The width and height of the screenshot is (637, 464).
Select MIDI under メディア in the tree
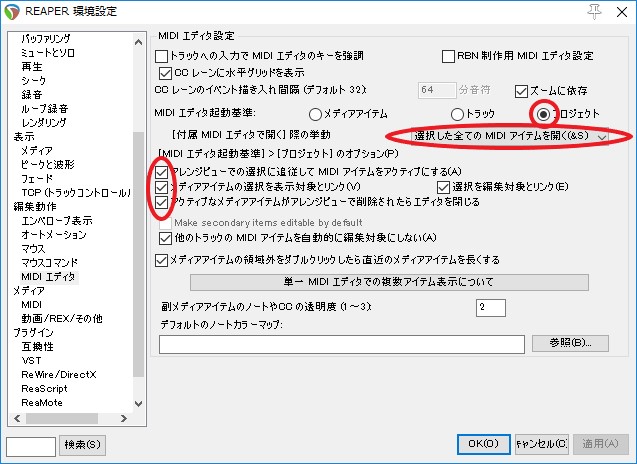32,305
